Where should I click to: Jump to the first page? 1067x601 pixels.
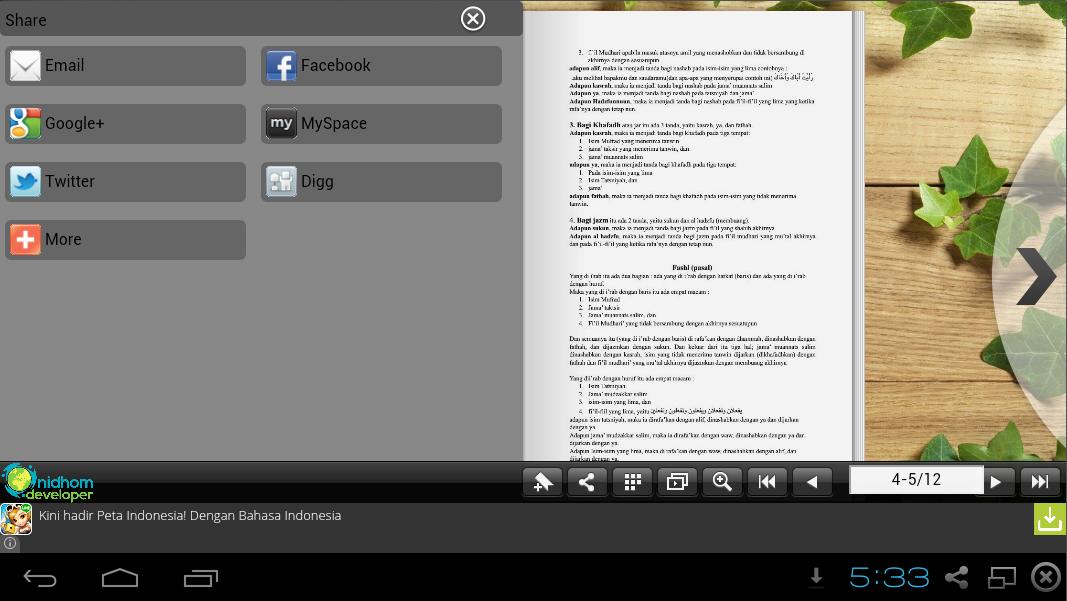[767, 482]
